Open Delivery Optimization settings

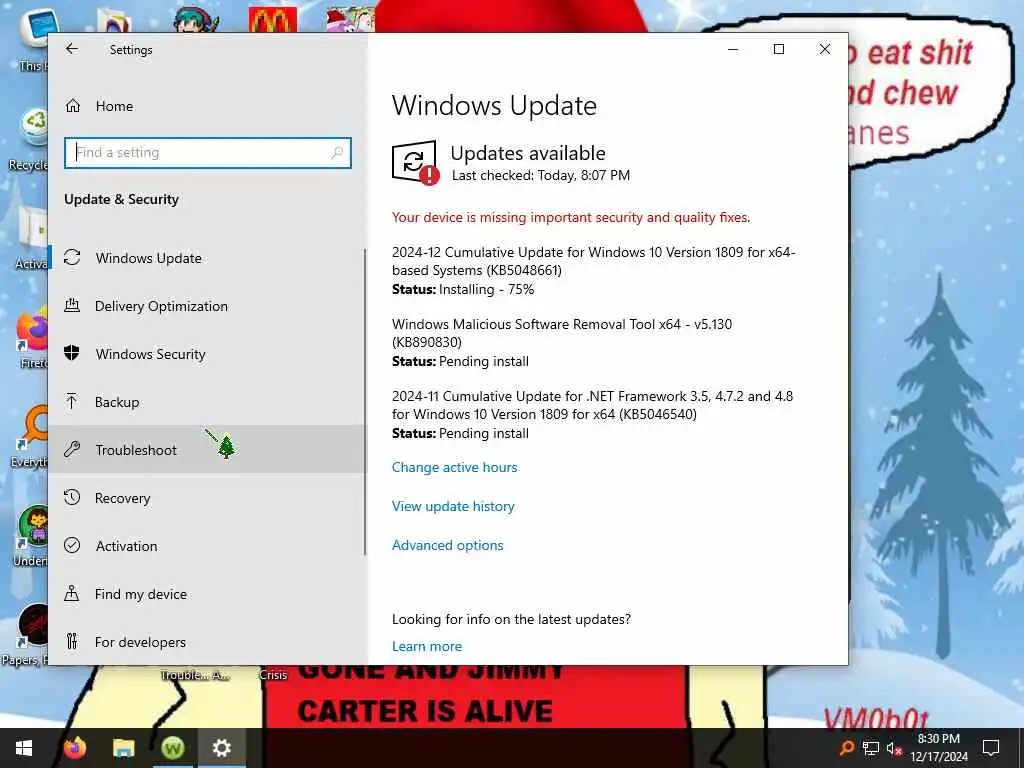[208, 306]
